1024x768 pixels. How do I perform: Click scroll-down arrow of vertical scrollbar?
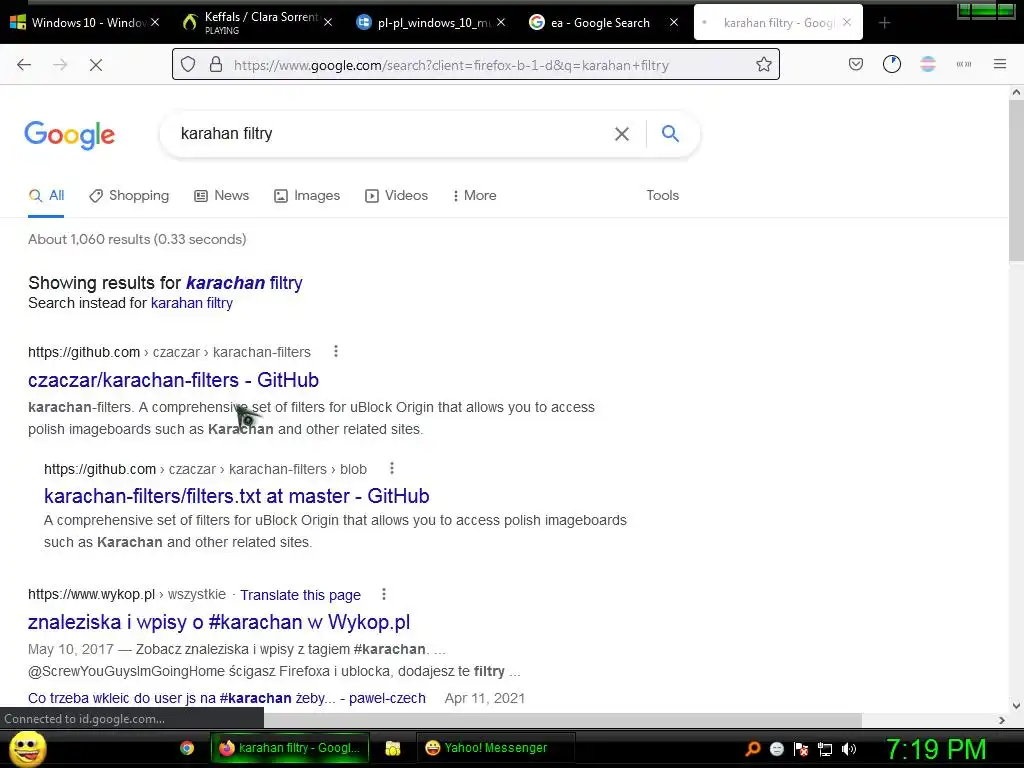1016,705
